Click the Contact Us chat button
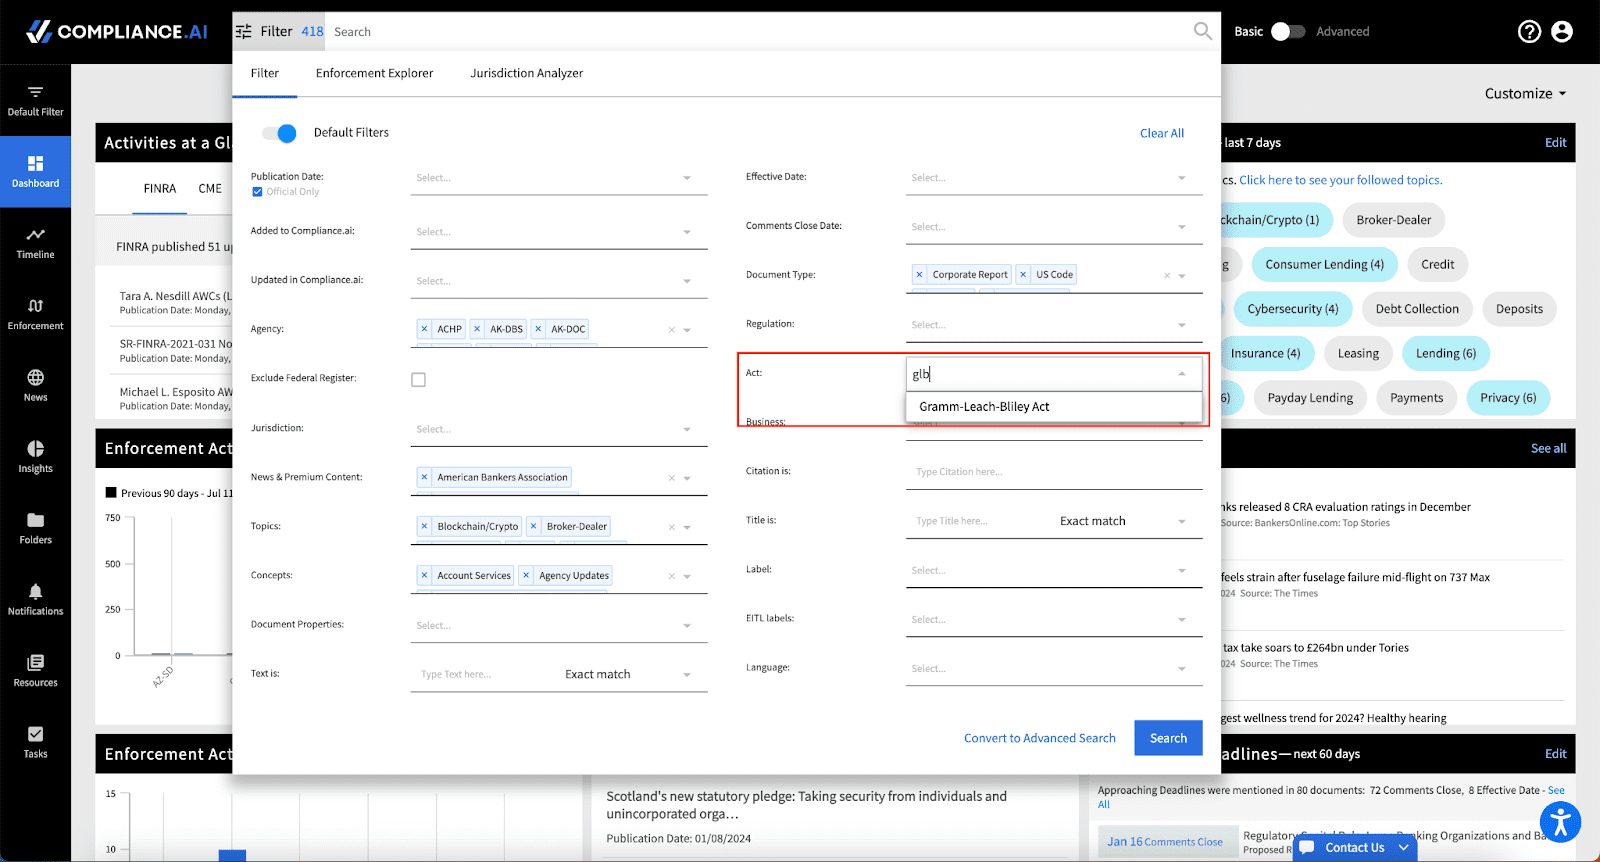This screenshot has height=862, width=1600. [1355, 847]
